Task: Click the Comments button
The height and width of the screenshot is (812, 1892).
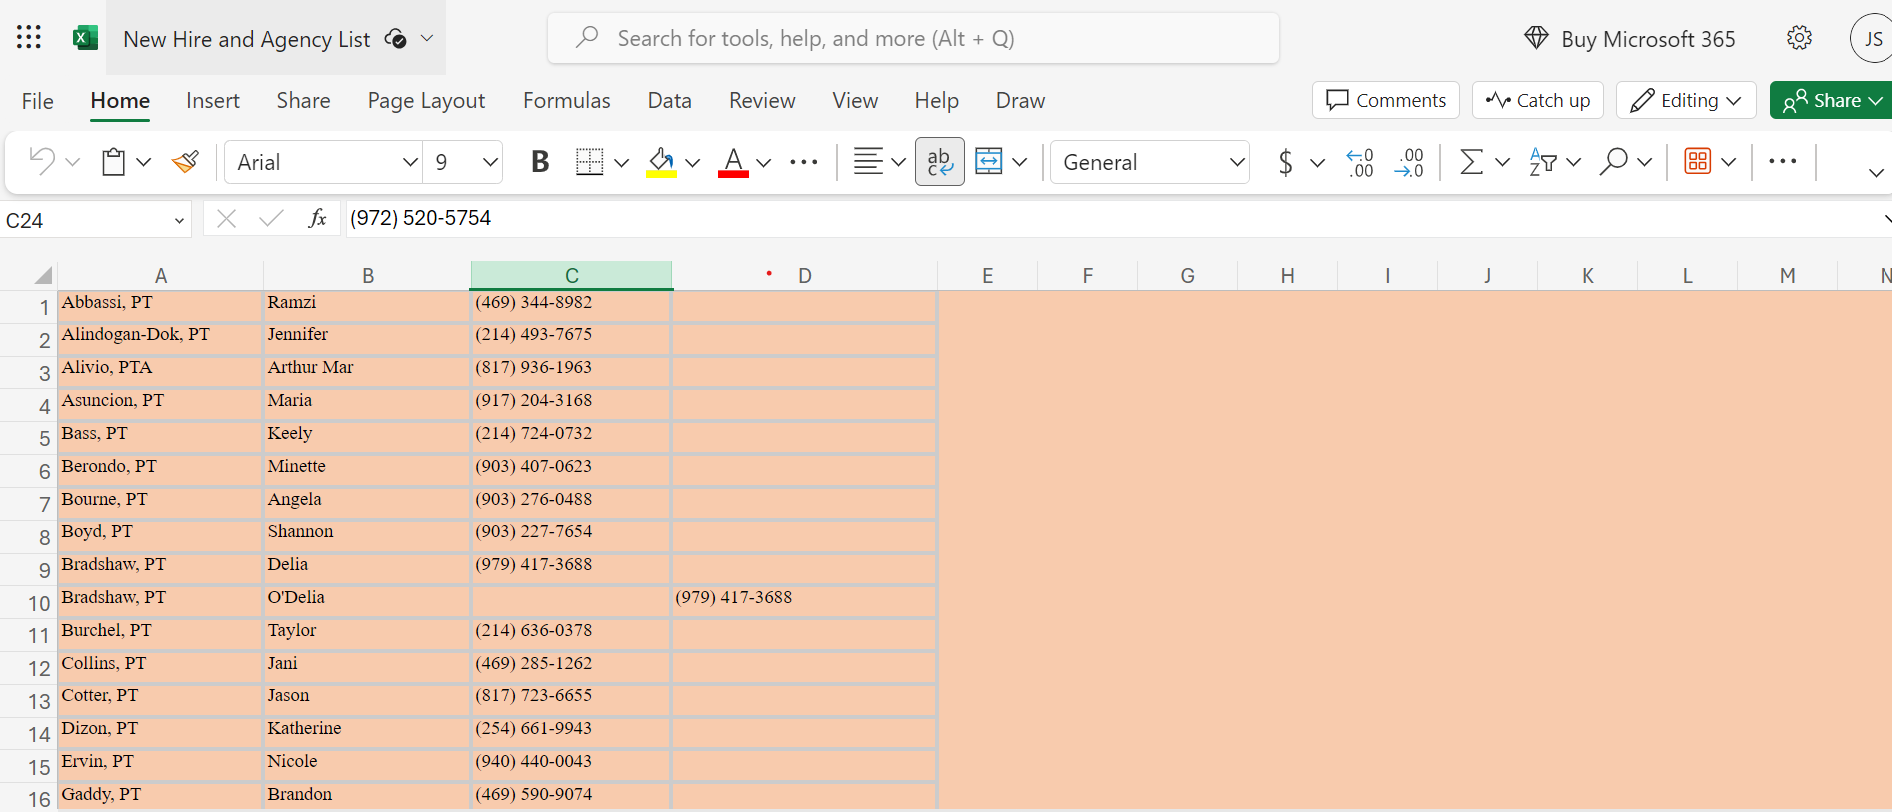Action: click(1386, 100)
